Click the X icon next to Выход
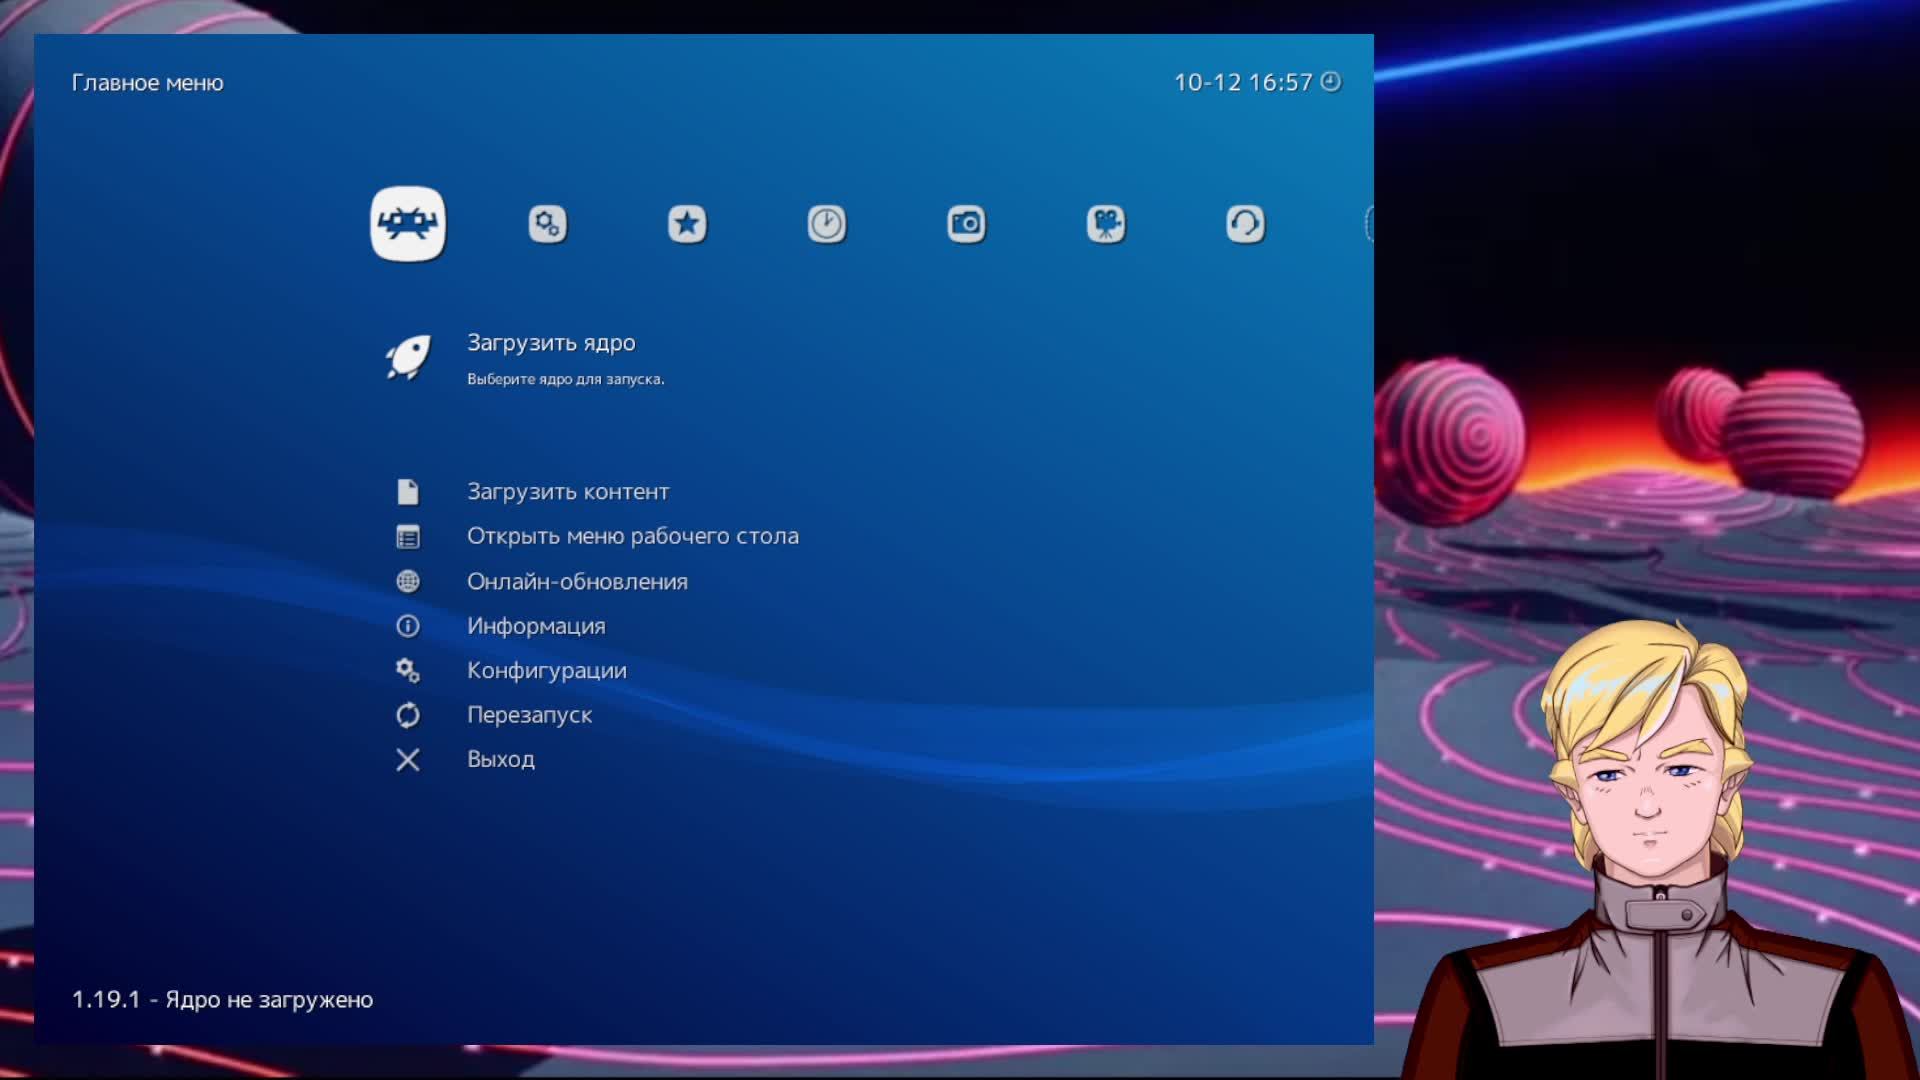 click(x=408, y=760)
